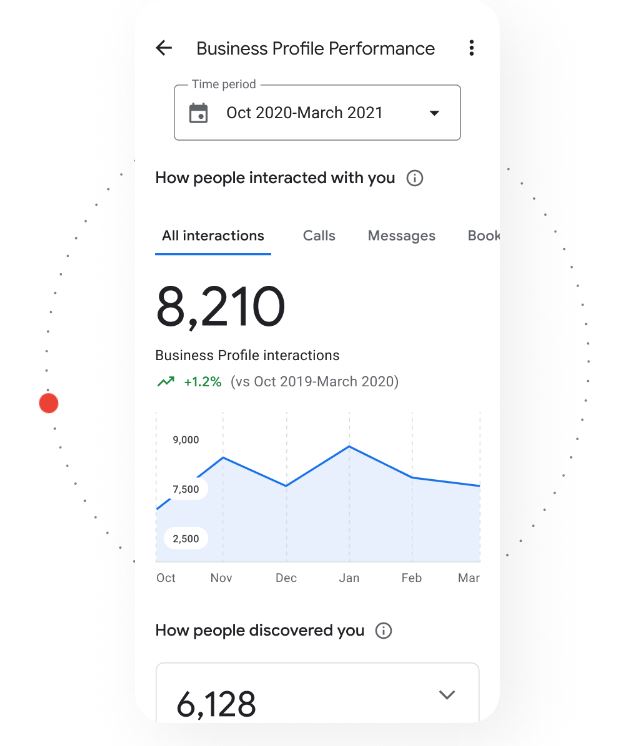Click the January peak on the chart

(349, 446)
